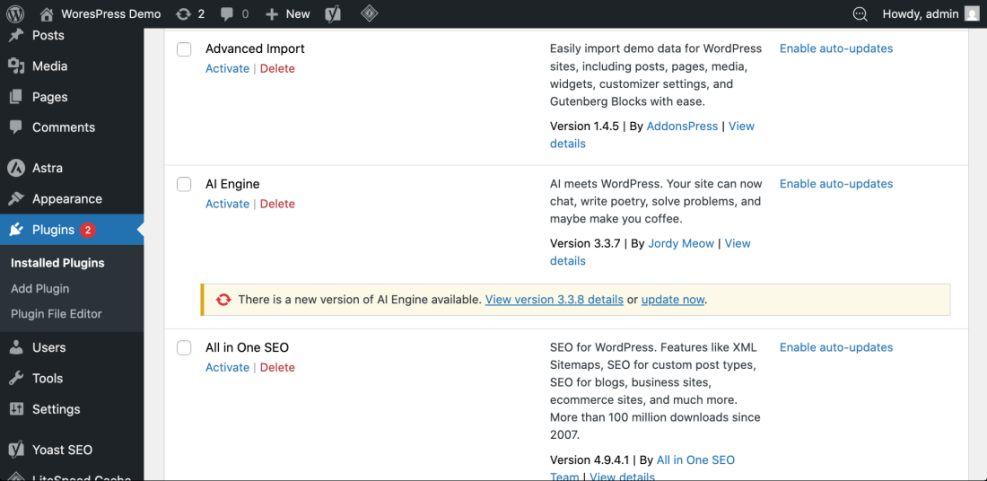Open the AddonsPress author link

[682, 126]
